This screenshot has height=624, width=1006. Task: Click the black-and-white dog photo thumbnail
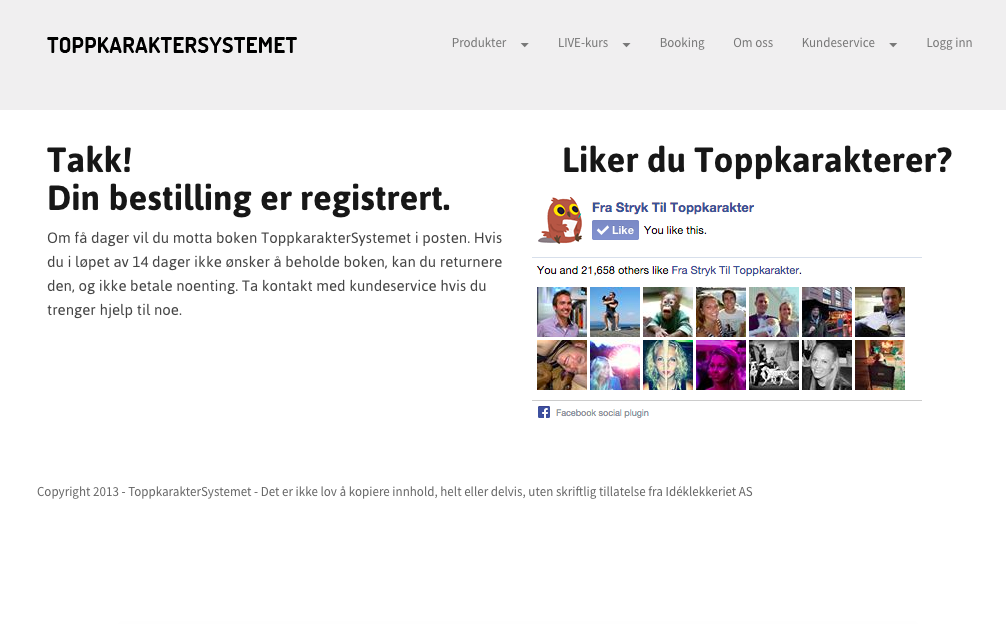[773, 365]
